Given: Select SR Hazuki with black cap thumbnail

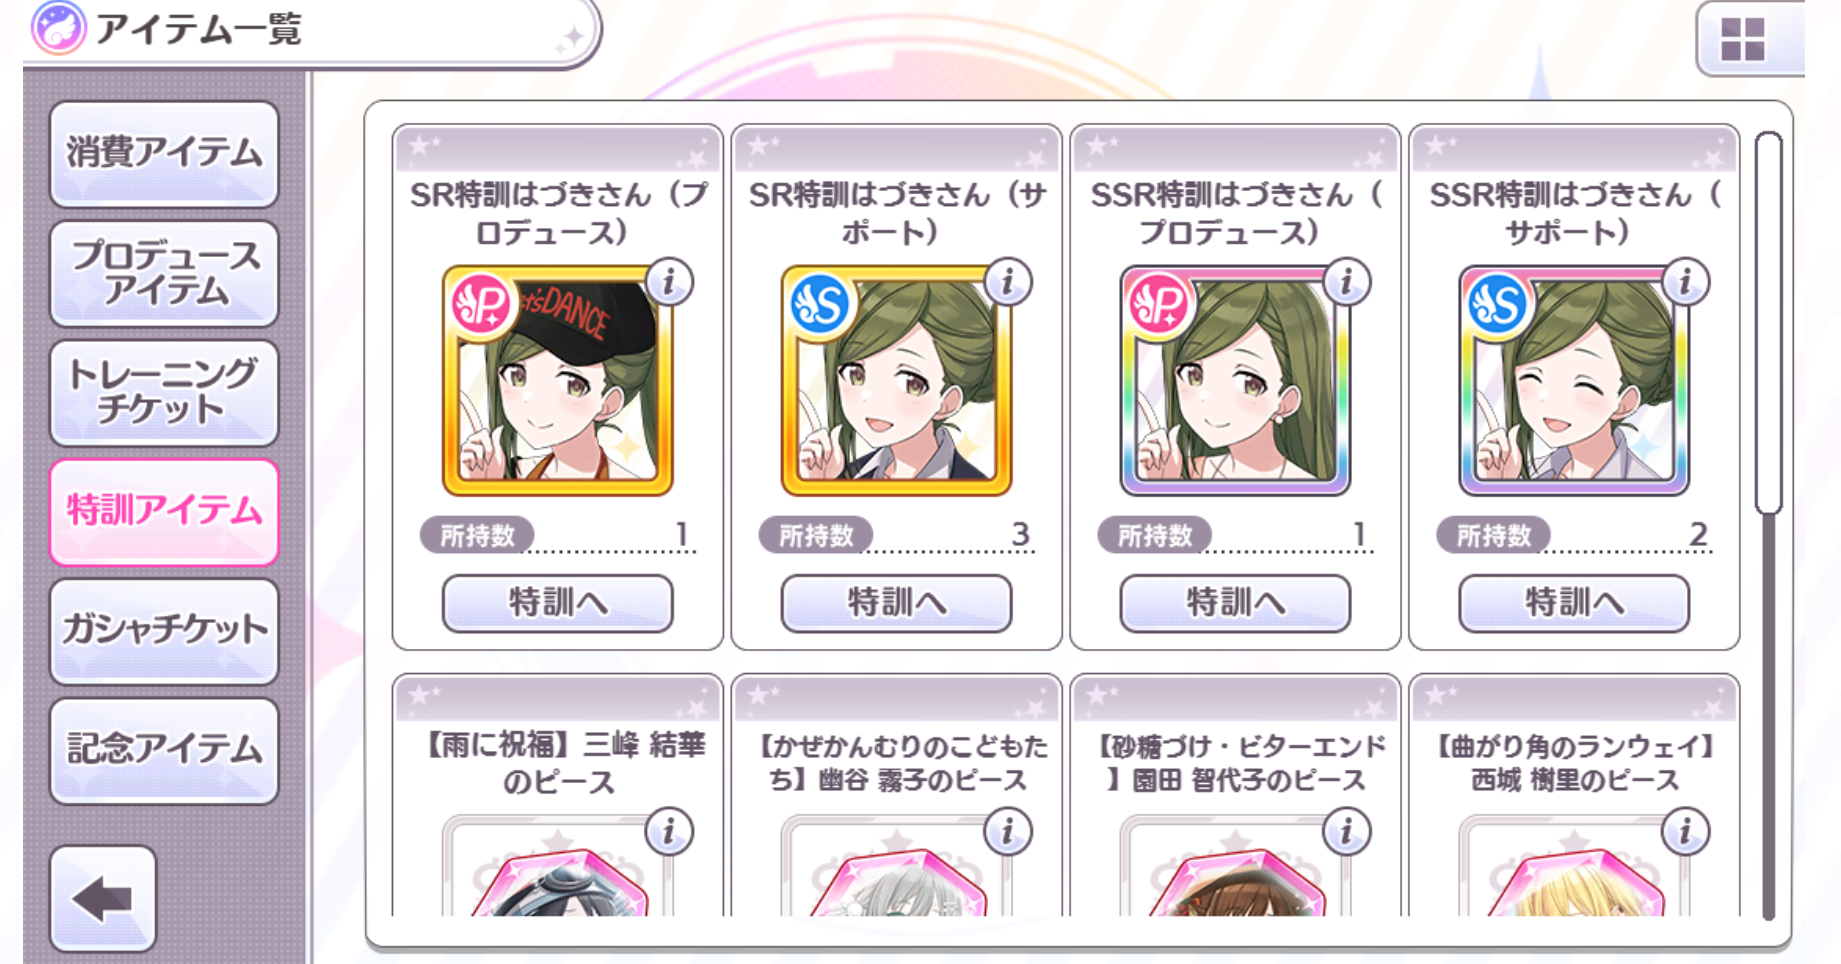Looking at the screenshot, I should click(558, 381).
